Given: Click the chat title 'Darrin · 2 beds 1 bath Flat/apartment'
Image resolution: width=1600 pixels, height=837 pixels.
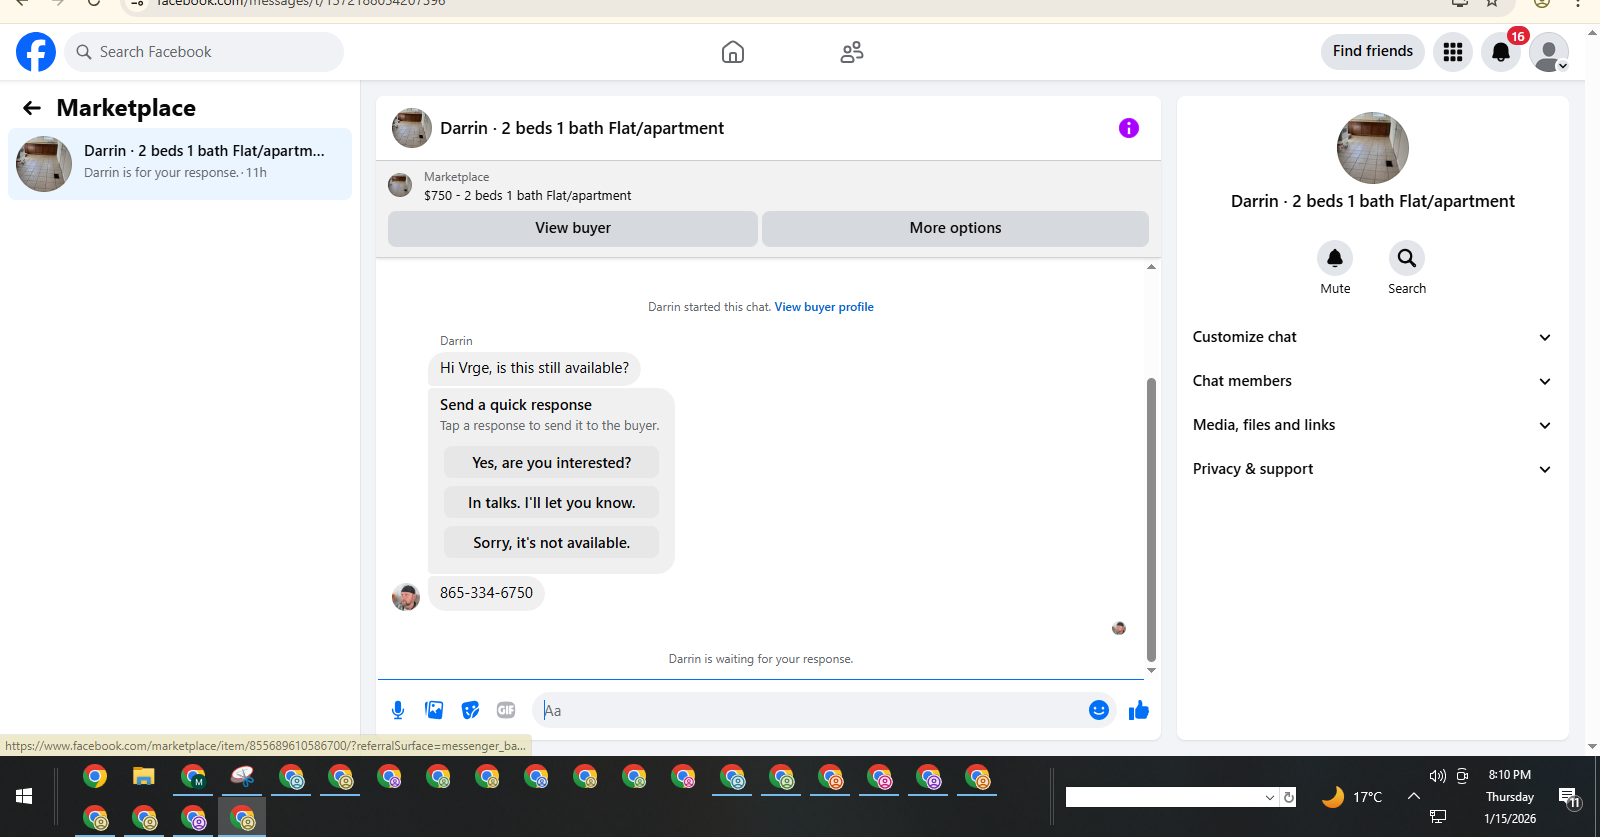Looking at the screenshot, I should (x=582, y=128).
